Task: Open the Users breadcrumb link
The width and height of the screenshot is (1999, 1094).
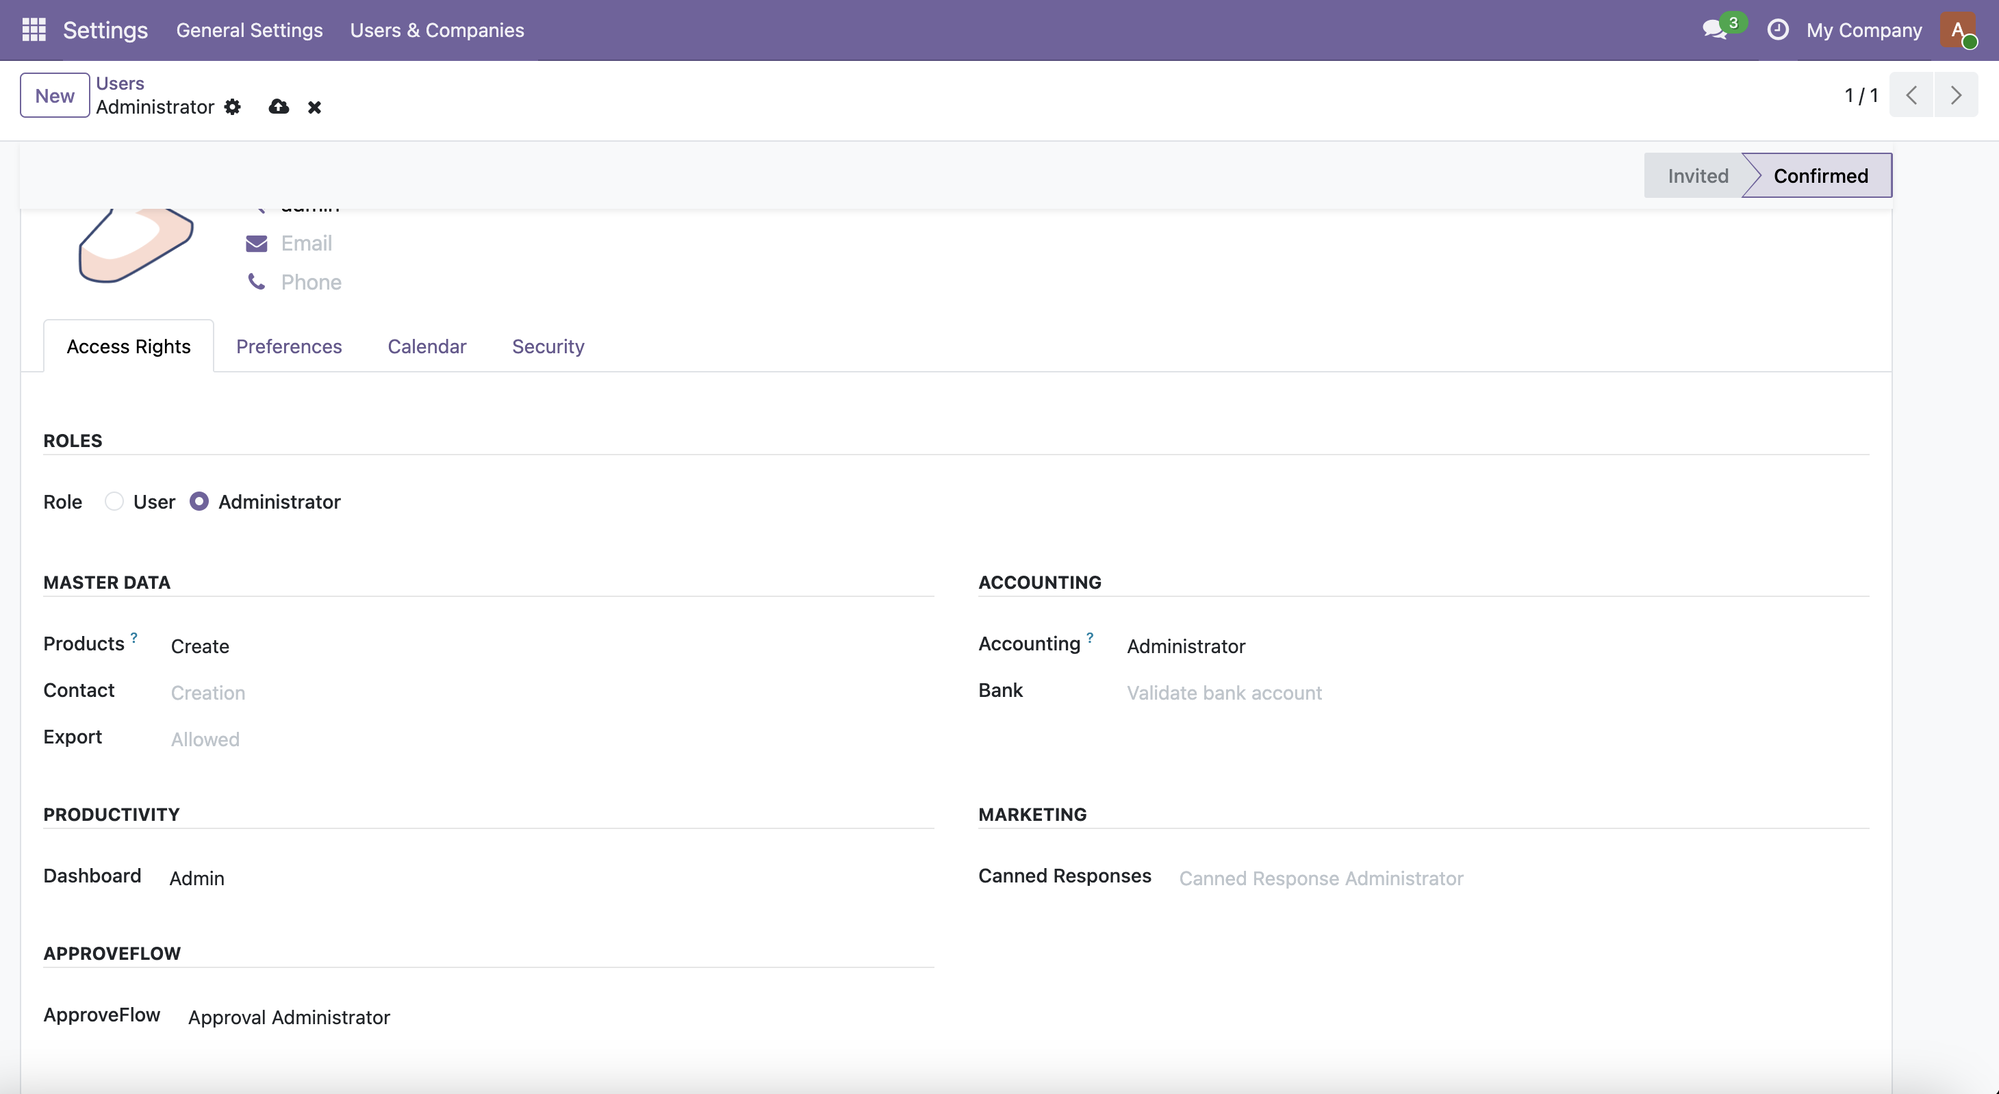Action: [x=120, y=83]
